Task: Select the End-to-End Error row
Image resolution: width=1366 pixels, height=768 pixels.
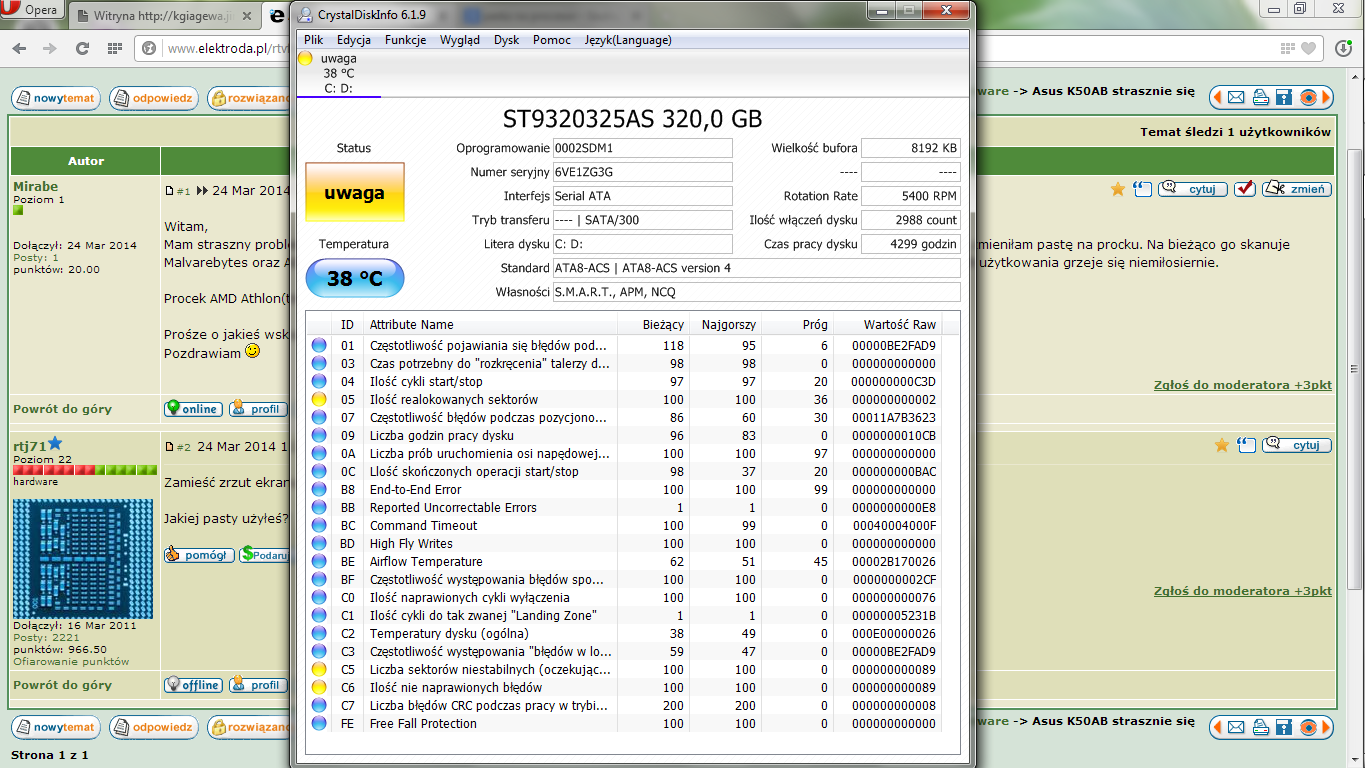Action: (624, 489)
